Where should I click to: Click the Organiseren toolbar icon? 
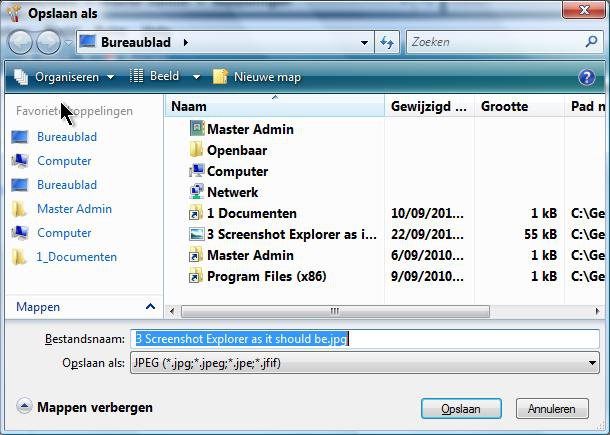coord(21,77)
